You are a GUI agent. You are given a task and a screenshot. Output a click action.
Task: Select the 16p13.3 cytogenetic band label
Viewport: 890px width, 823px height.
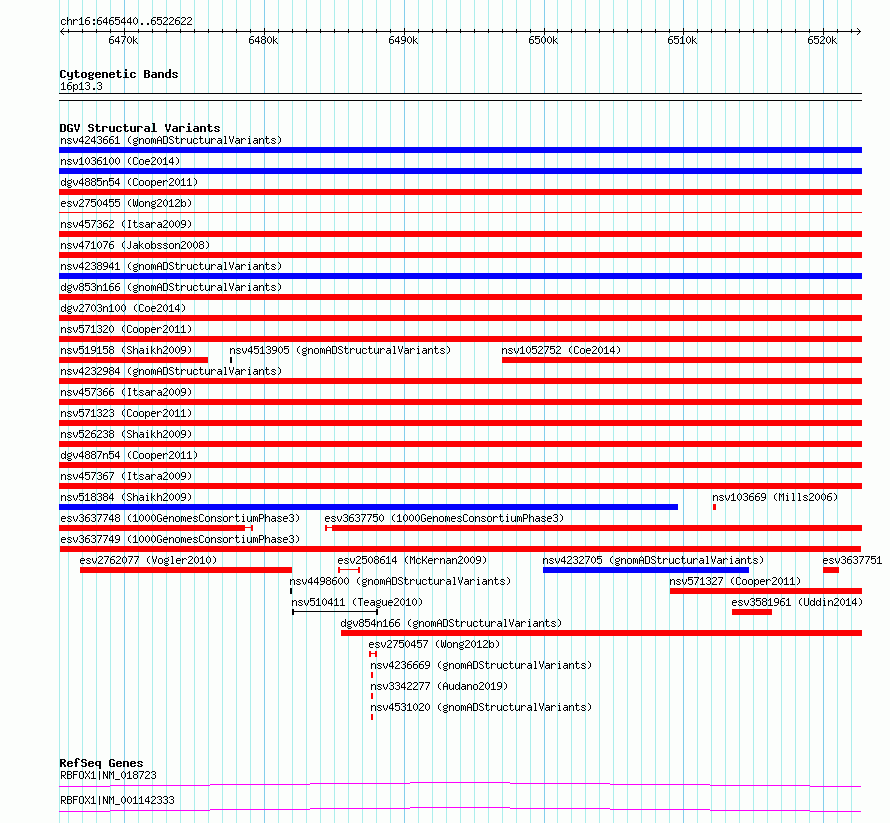pyautogui.click(x=81, y=87)
